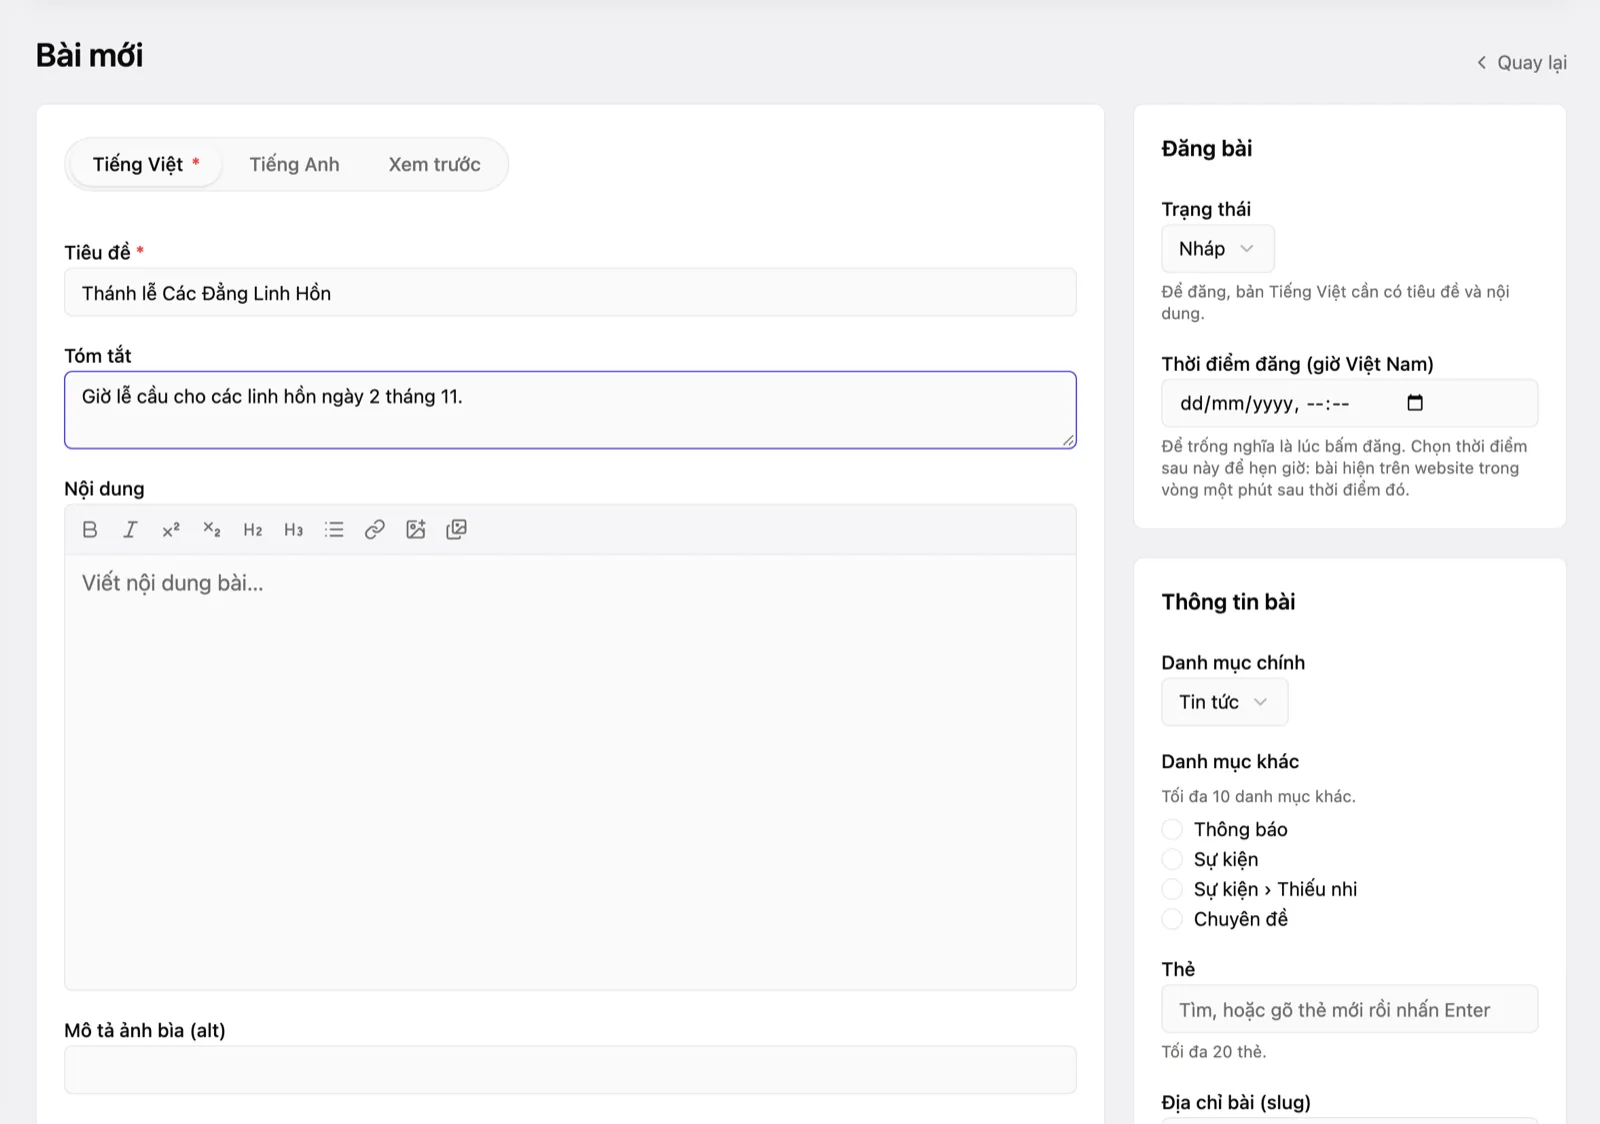This screenshot has width=1600, height=1124.
Task: Go back using the Quay lại link
Action: (x=1522, y=63)
